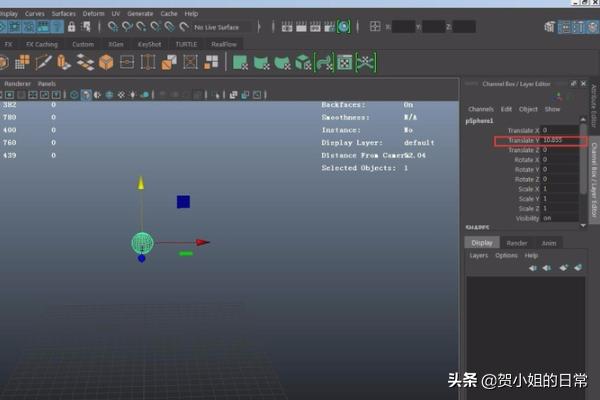The image size is (600, 400).
Task: Toggle the snap to points magnet
Action: coord(141,27)
